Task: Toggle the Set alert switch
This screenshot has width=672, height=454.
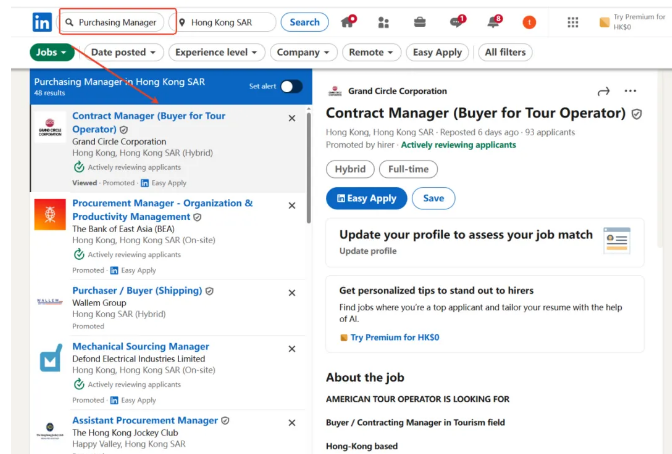Action: (290, 86)
